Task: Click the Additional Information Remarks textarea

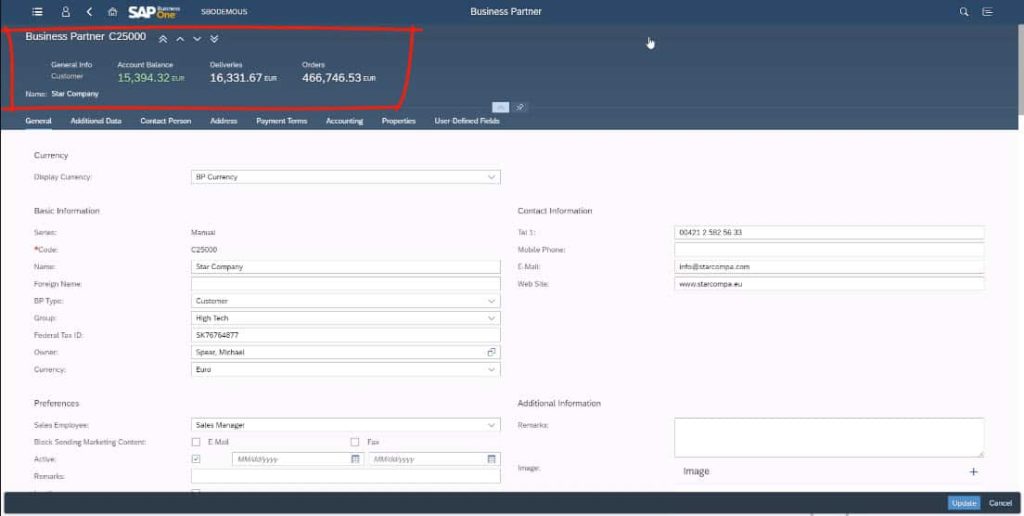Action: coord(829,438)
